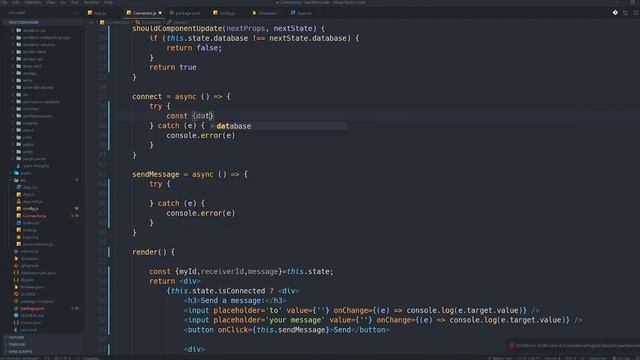Collapse the src folder in Explorer

pos(23,180)
